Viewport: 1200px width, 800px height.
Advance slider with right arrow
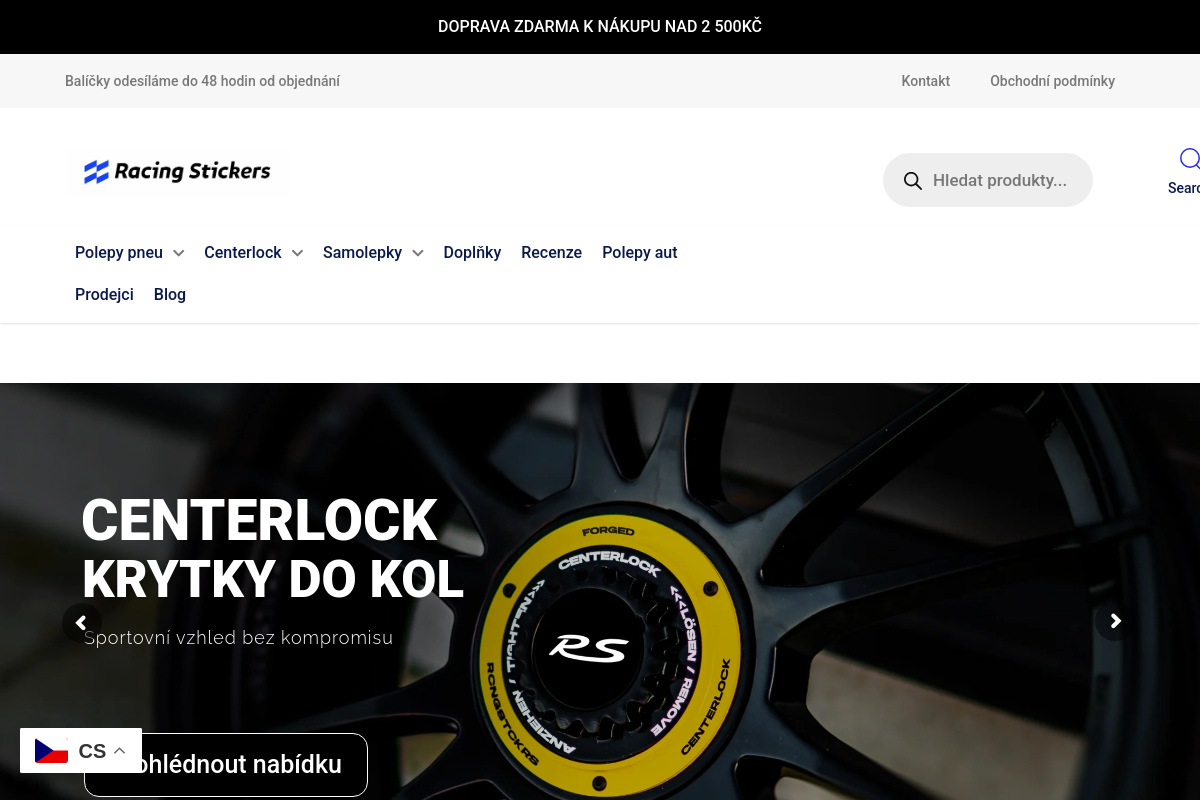point(1116,621)
